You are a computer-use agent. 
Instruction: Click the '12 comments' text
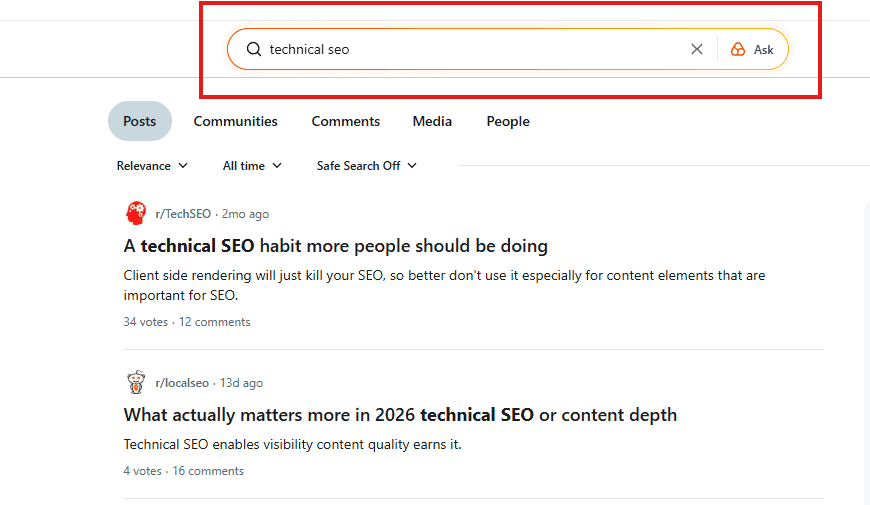pos(214,322)
